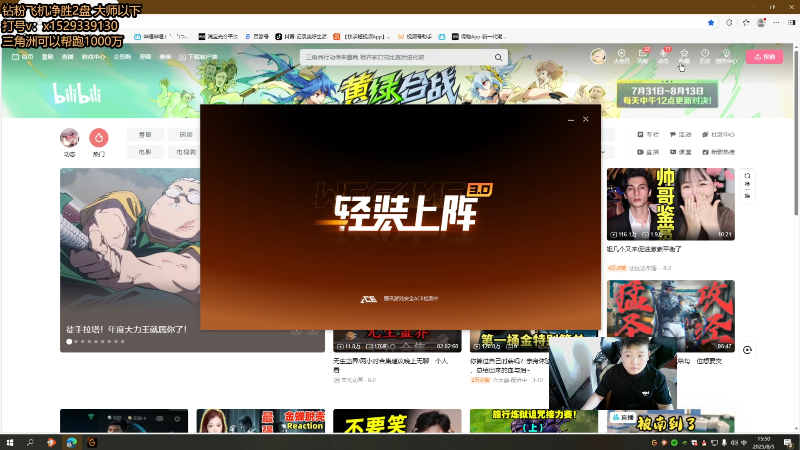
Task: Open the Windows Start button
Action: tap(9, 442)
